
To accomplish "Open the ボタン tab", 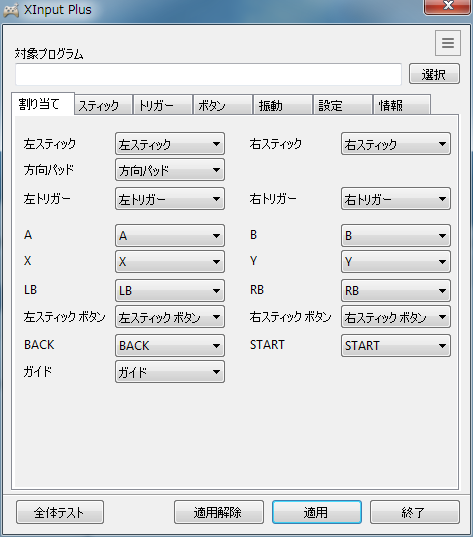I will 223,105.
